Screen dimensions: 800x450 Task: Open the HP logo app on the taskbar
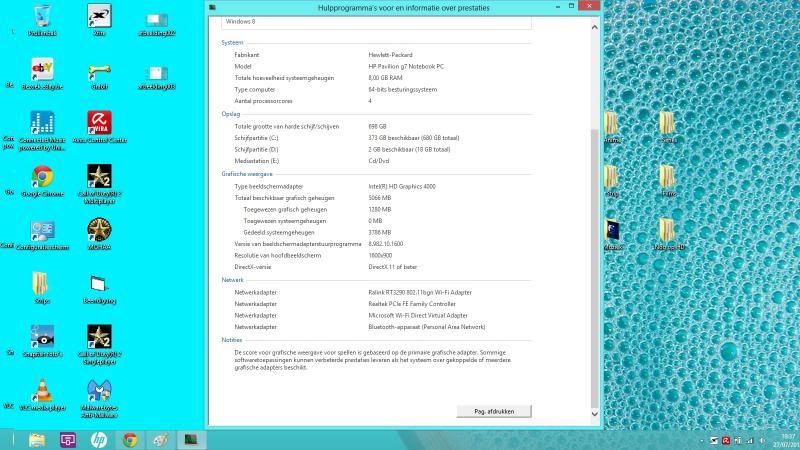click(99, 440)
